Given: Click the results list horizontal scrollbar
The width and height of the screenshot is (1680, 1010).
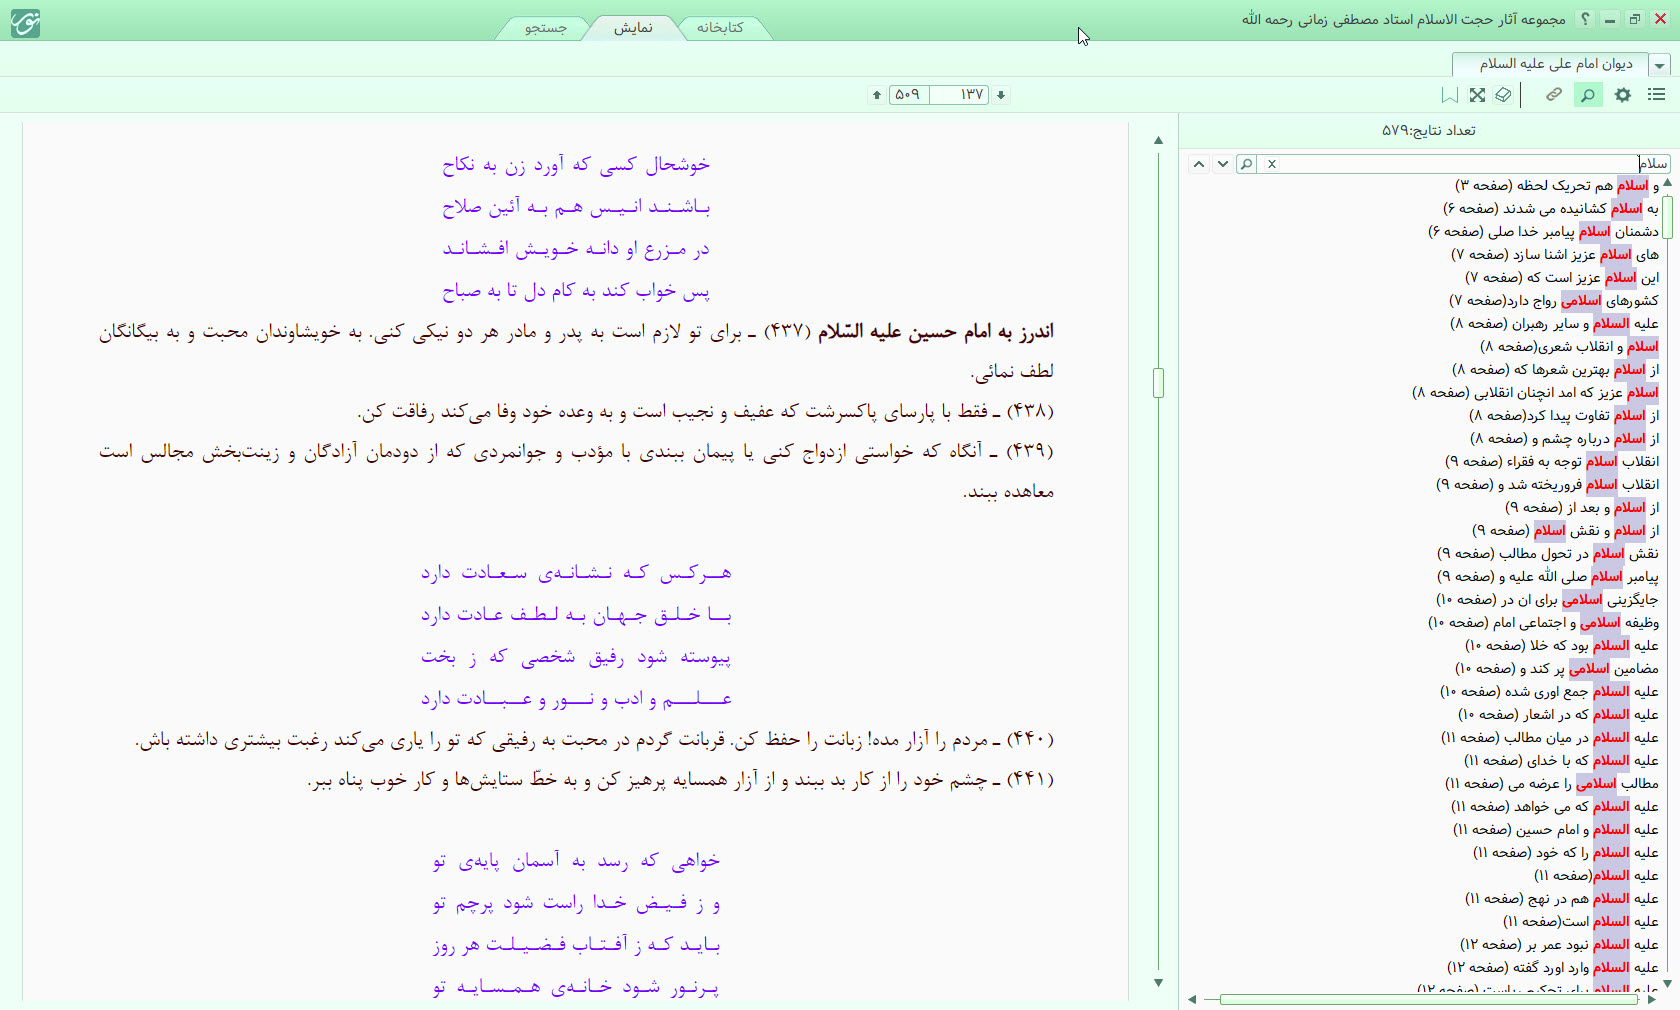Looking at the screenshot, I should point(1420,999).
